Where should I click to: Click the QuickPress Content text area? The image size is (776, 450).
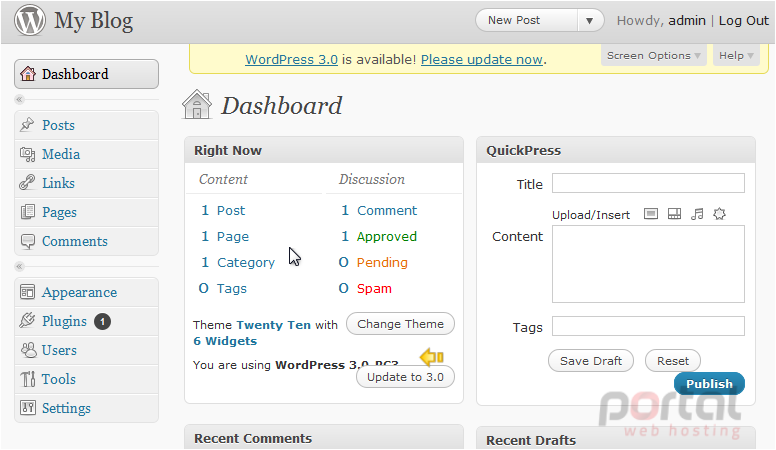click(x=648, y=264)
